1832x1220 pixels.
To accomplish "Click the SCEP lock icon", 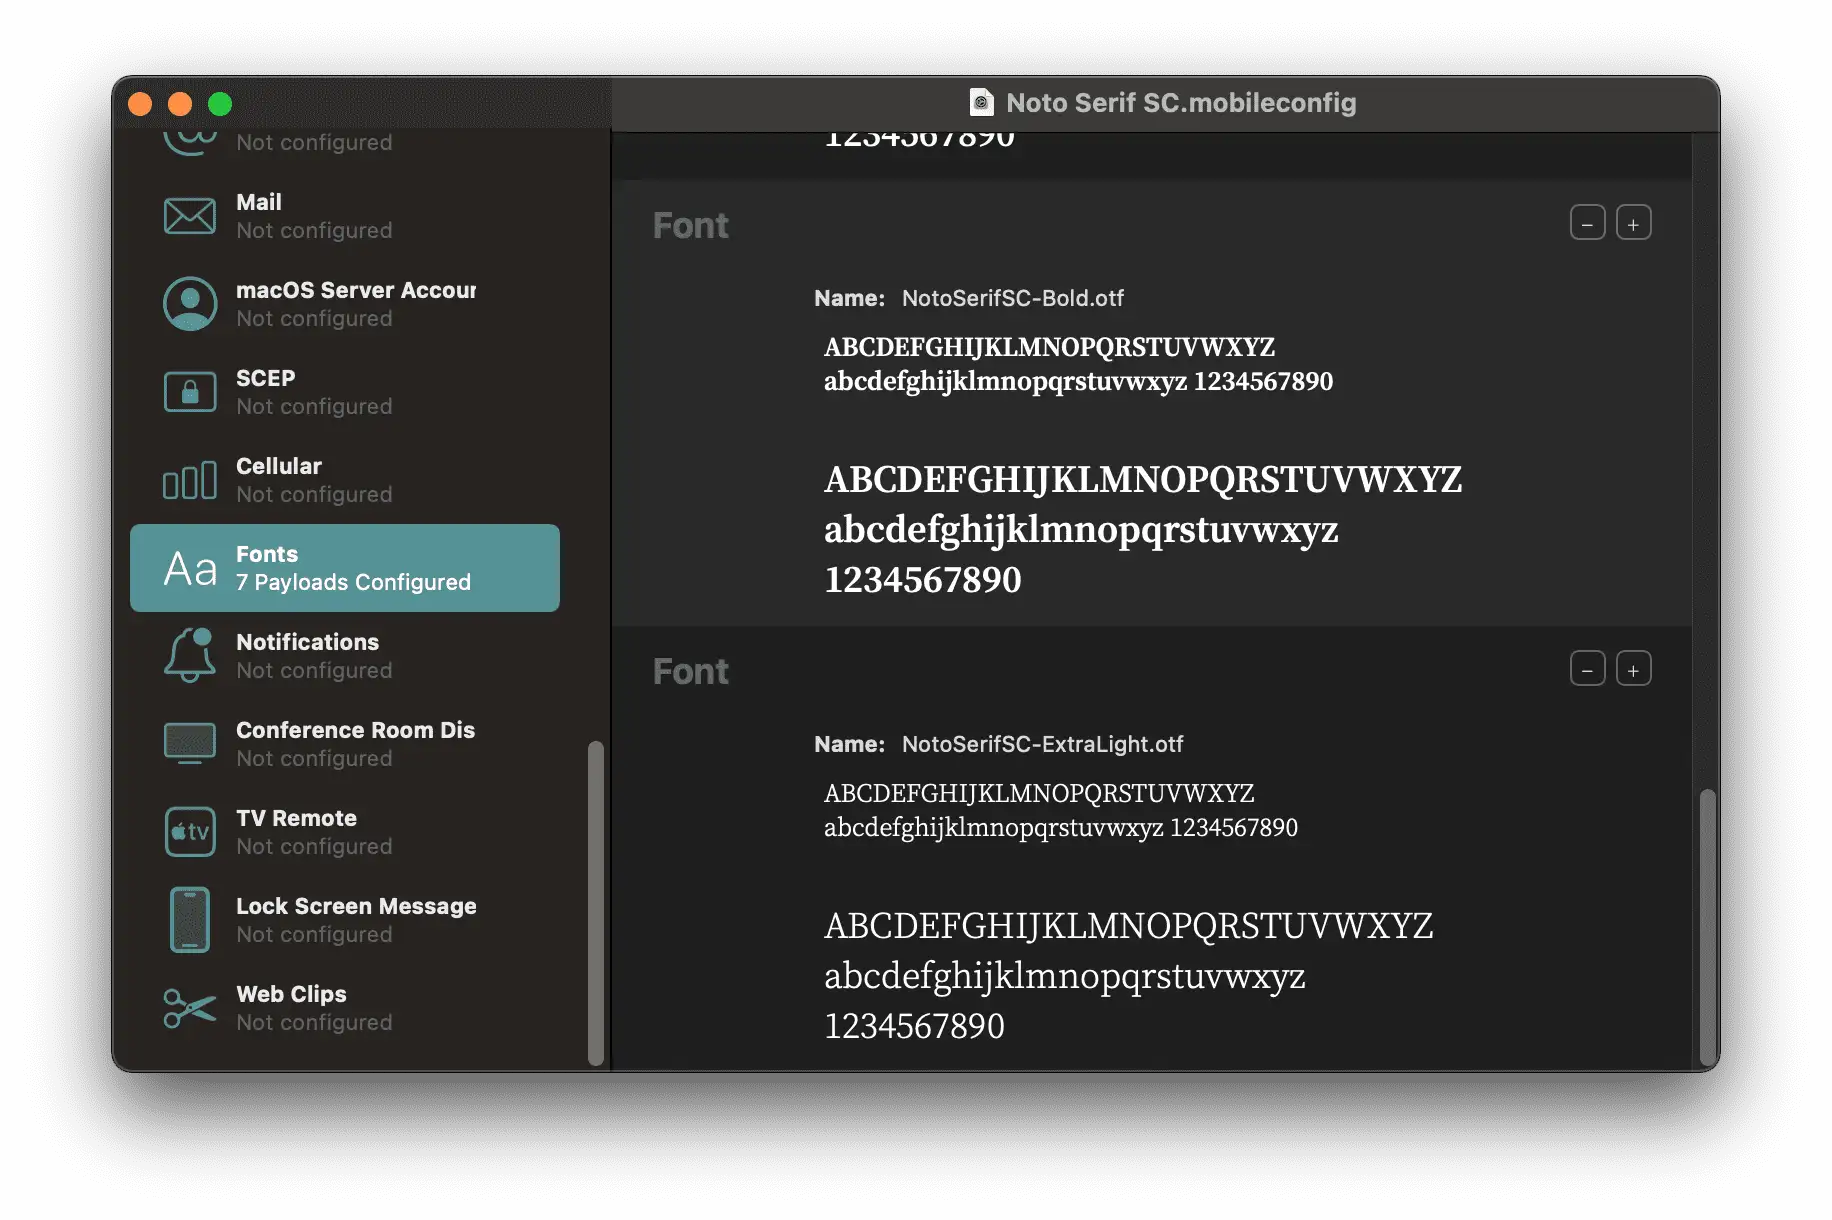I will [x=189, y=392].
